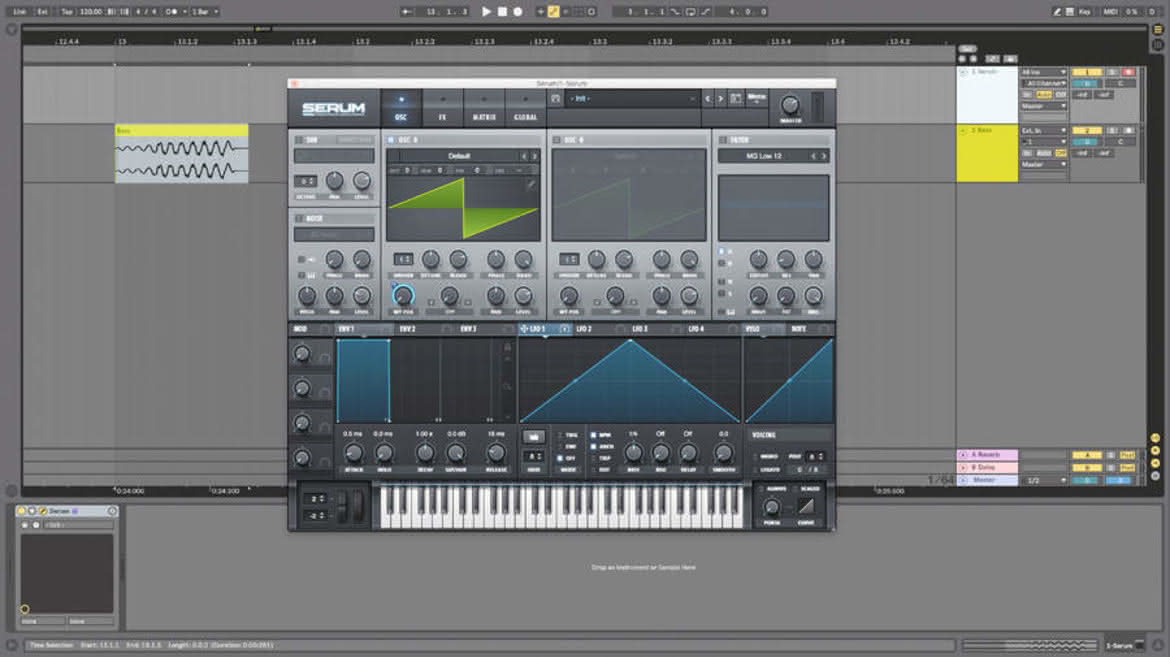Select the Bass audio clip in arrangement

click(x=181, y=154)
